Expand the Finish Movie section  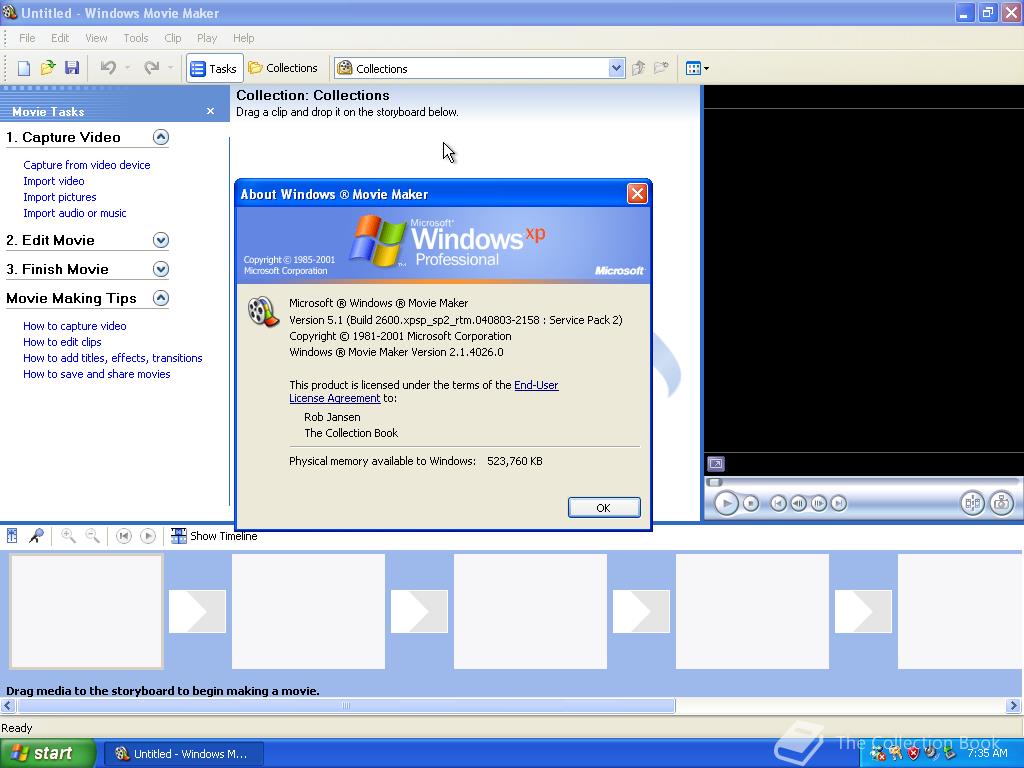coord(161,269)
